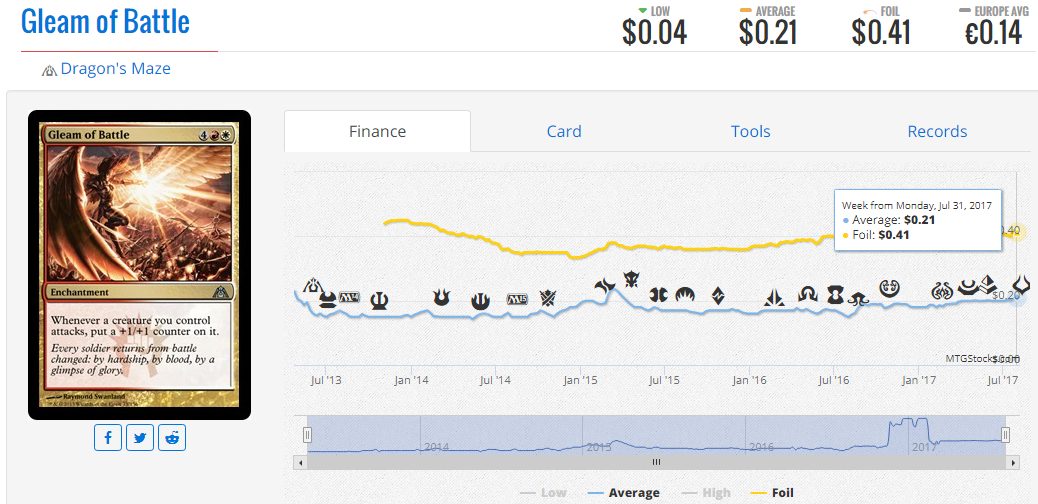Viewport: 1038px width, 504px height.
Task: Switch to the Card tab
Action: click(x=564, y=131)
